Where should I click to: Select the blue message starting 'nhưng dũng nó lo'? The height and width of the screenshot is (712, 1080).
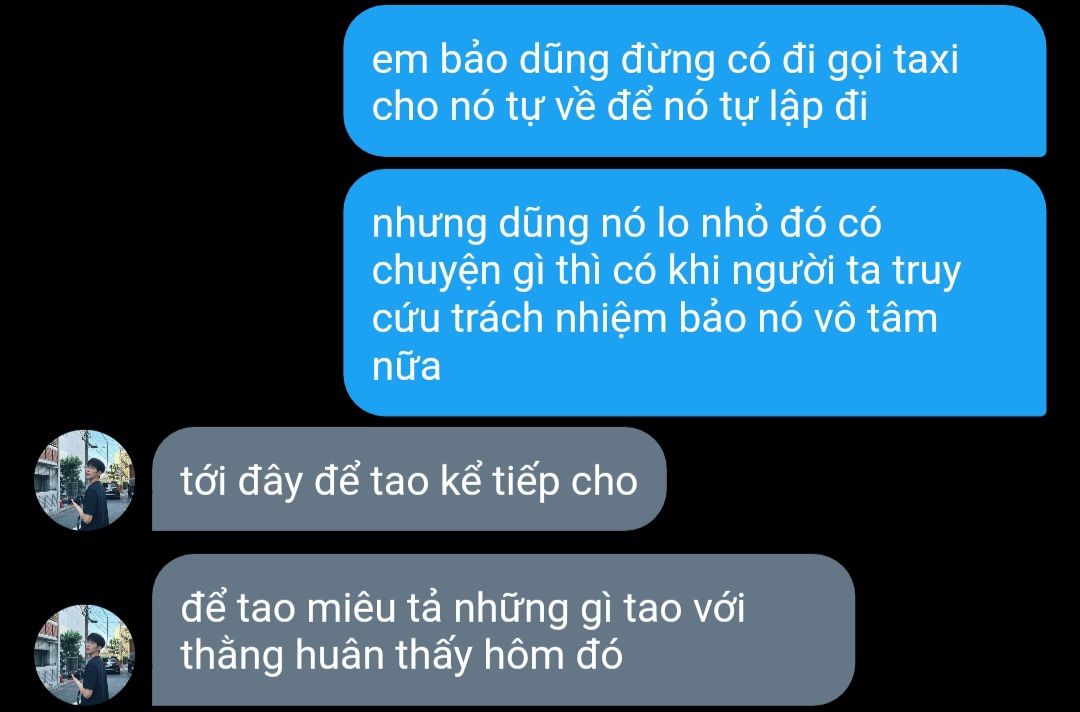click(695, 293)
